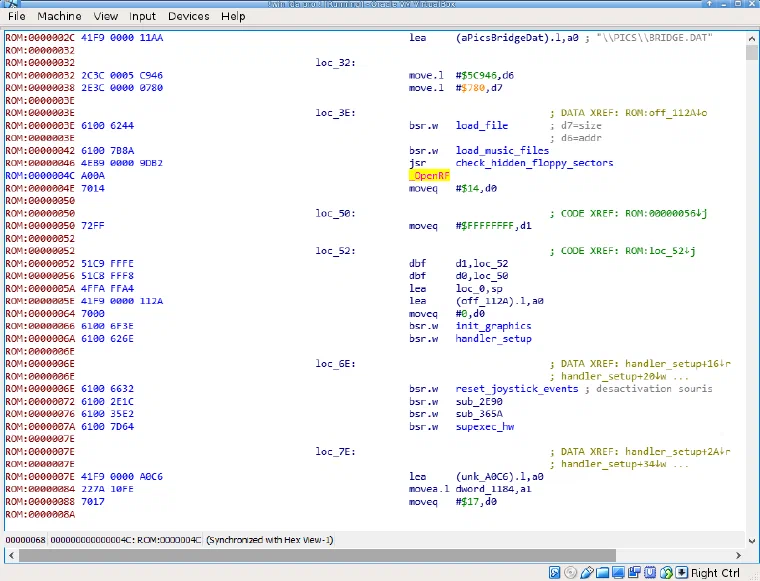Click the 00000068 offset in status bar

25,540
